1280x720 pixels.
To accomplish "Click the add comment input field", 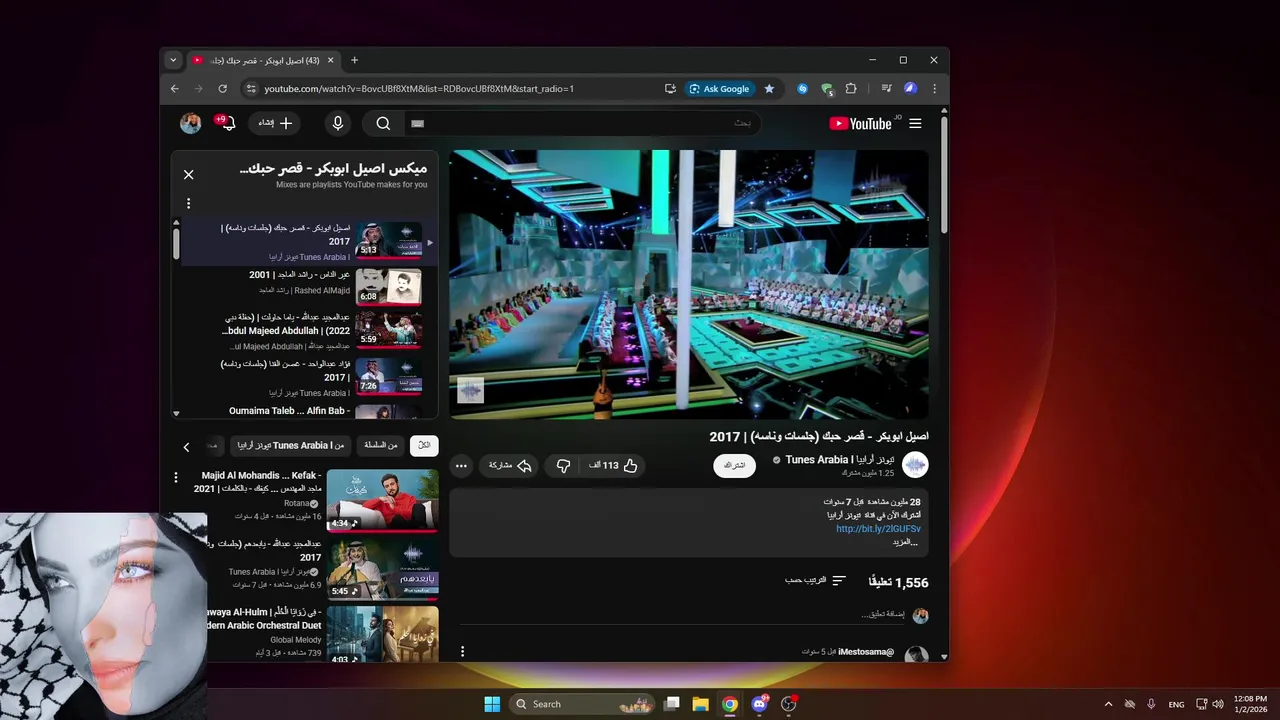I will 680,615.
